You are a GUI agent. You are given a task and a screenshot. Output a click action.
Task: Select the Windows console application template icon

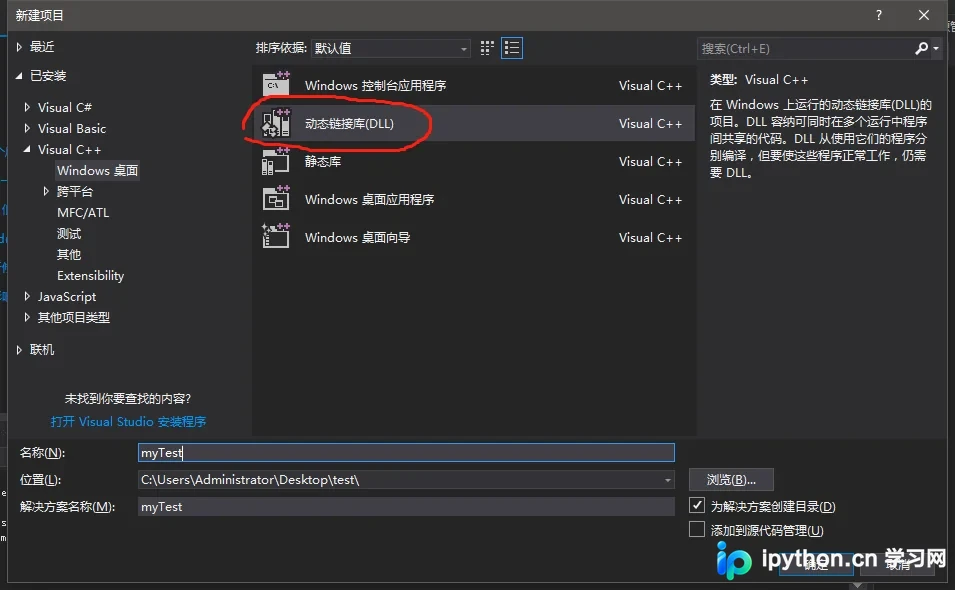point(276,84)
